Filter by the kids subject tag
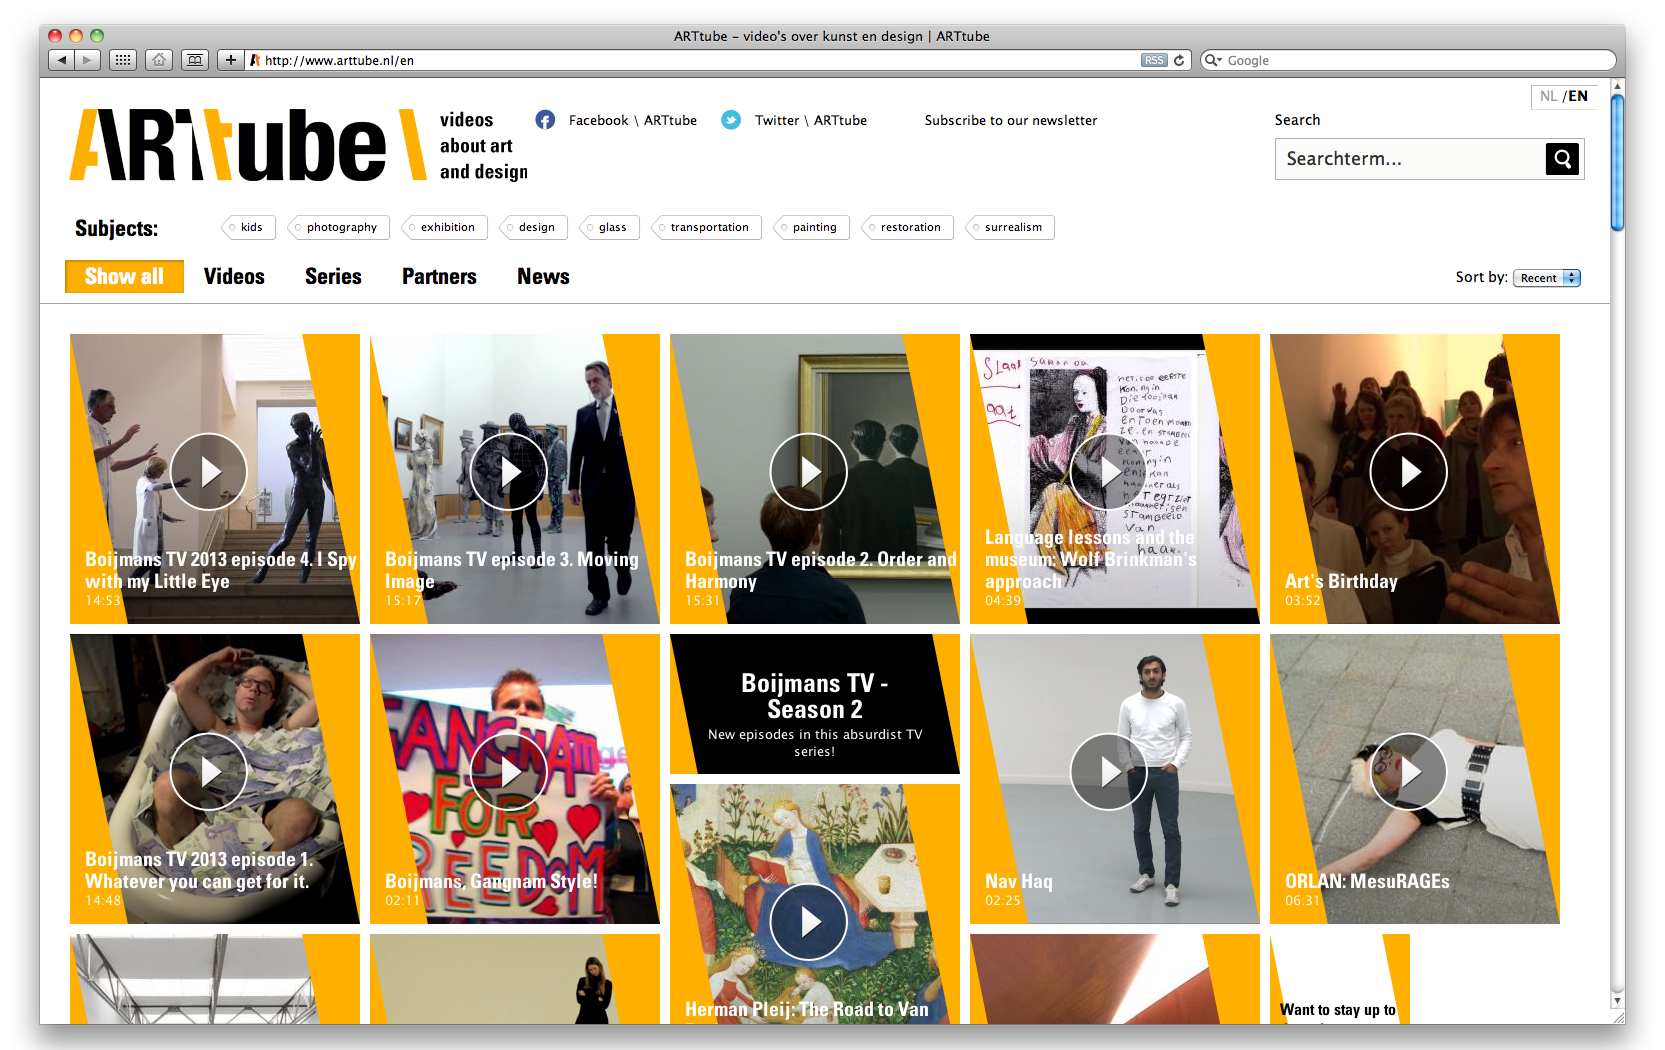Viewport: 1665px width, 1050px height. (247, 227)
